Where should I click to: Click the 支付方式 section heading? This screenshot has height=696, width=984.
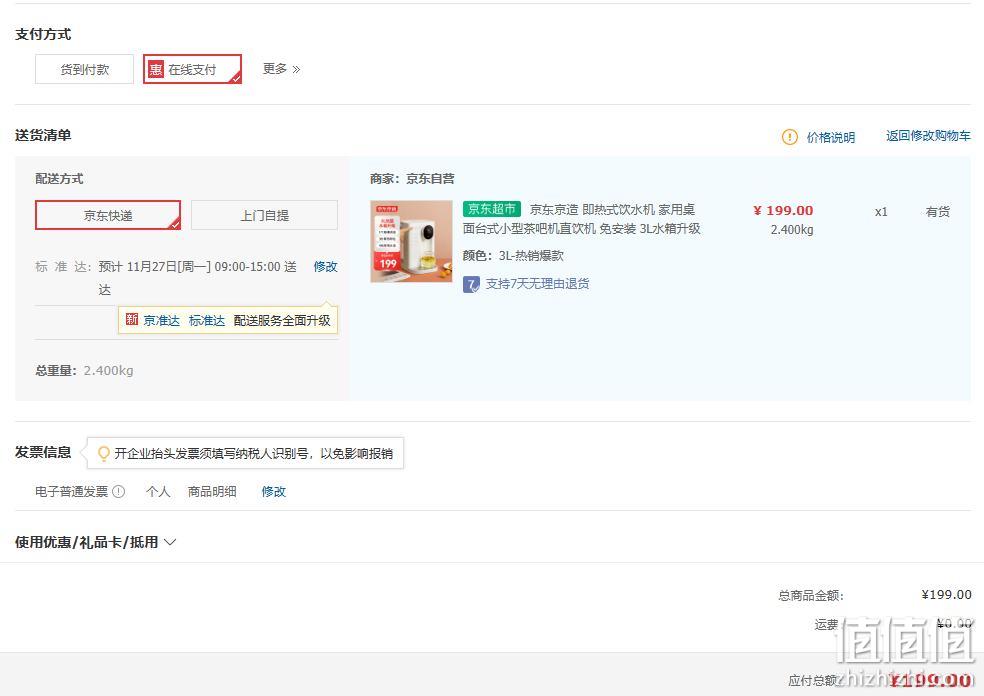(x=43, y=35)
